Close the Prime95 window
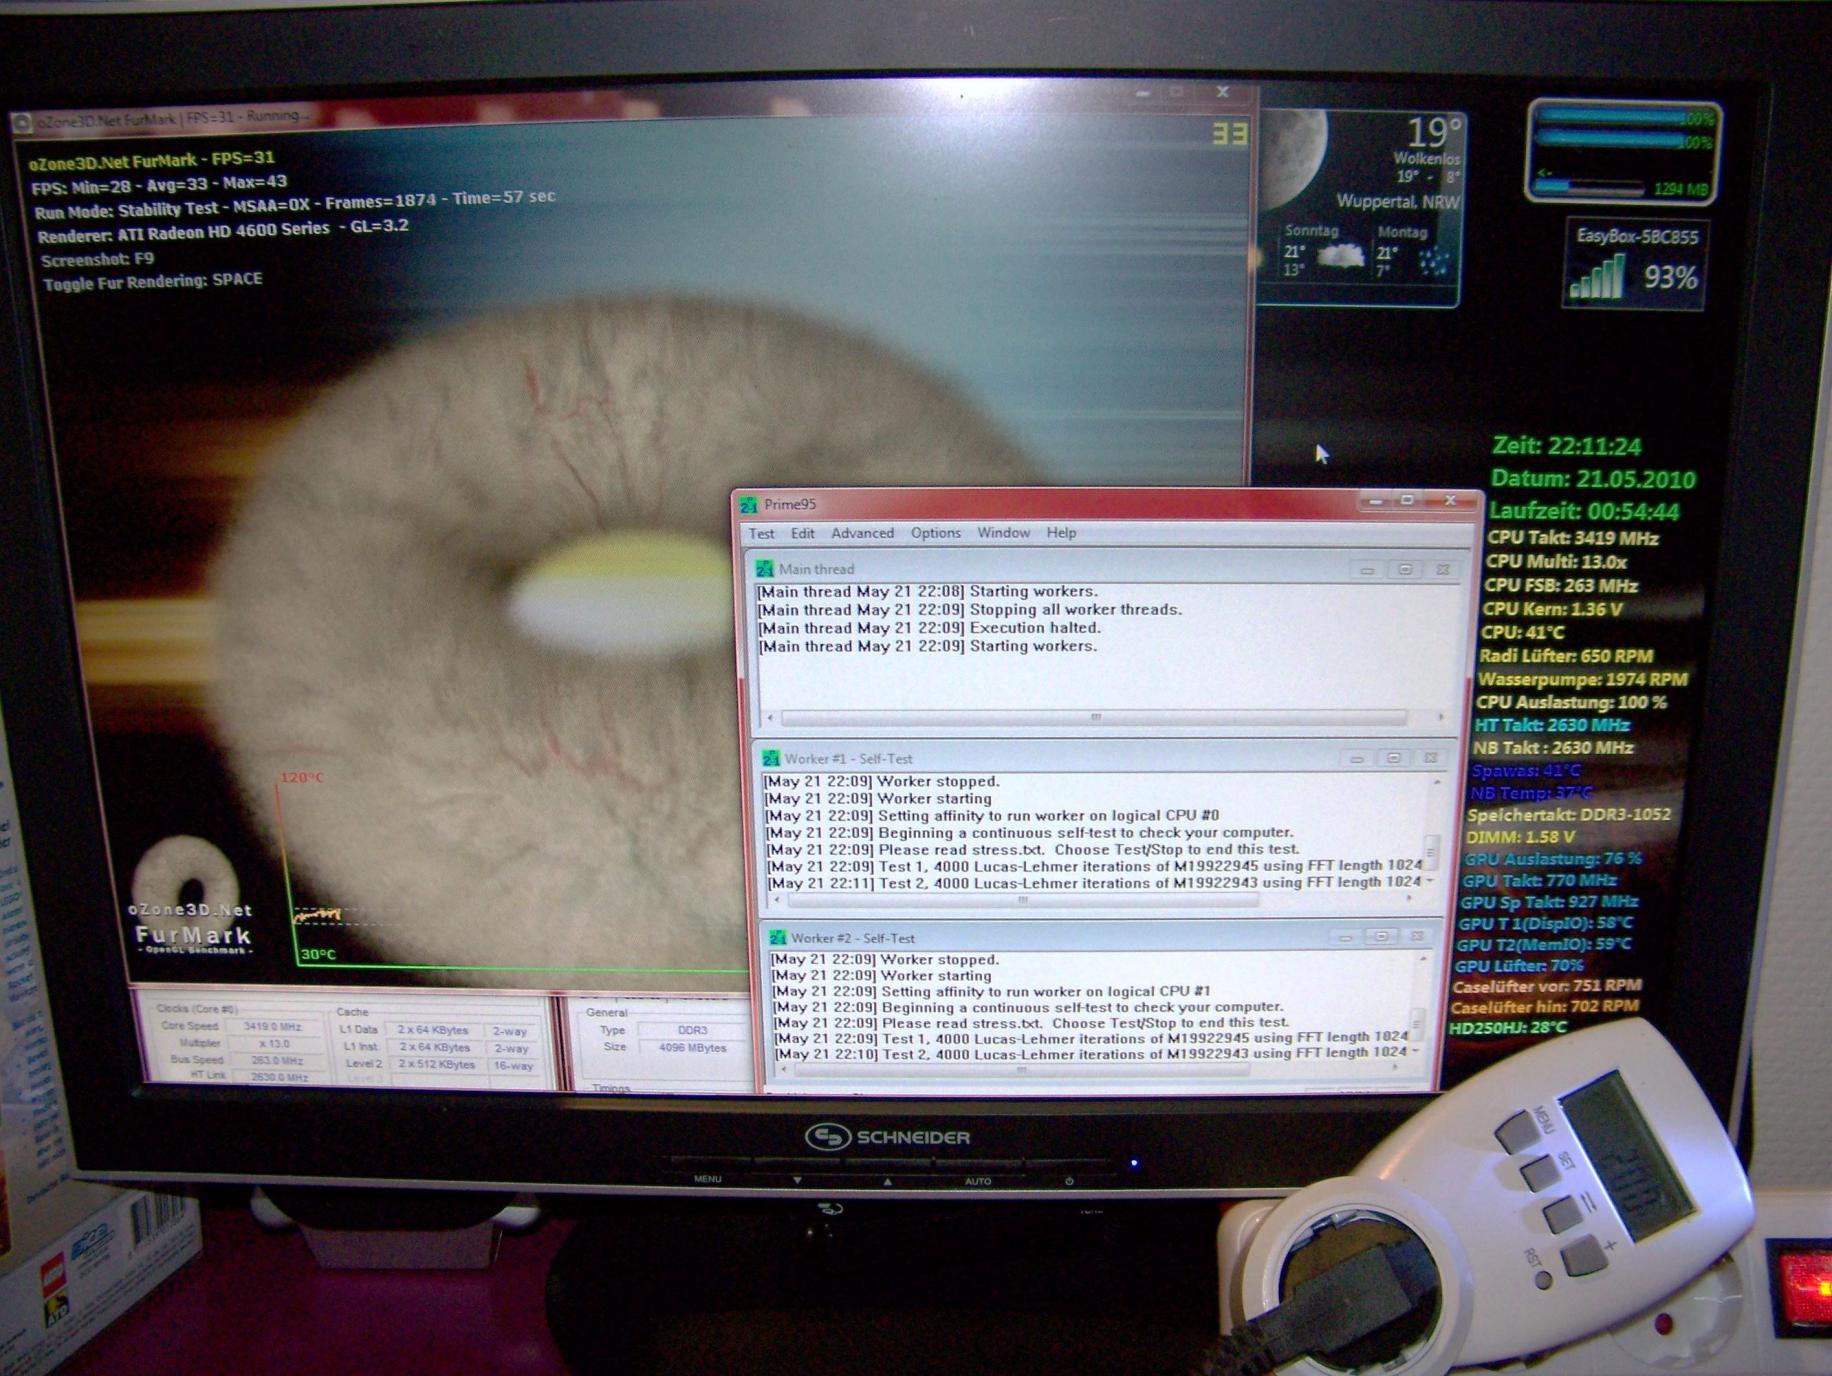 (x=1450, y=500)
